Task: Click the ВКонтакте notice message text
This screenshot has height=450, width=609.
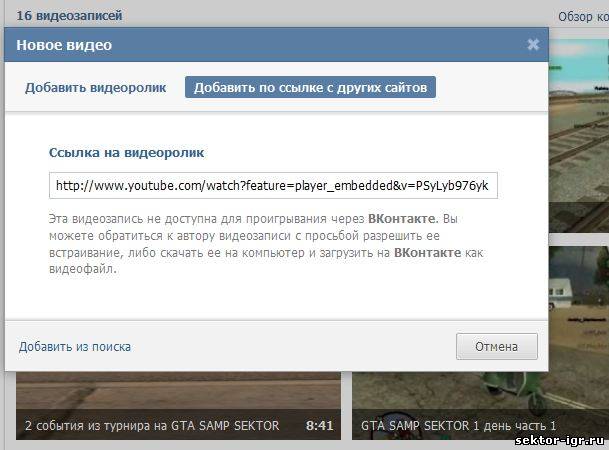Action: [266, 243]
